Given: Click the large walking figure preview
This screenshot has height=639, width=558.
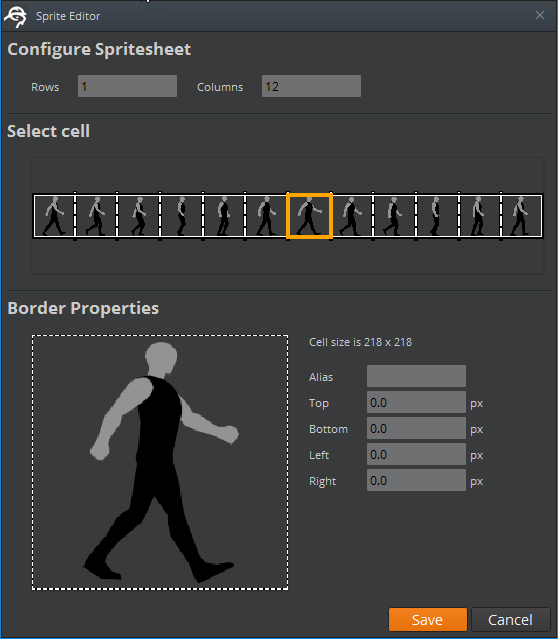Looking at the screenshot, I should (x=160, y=462).
